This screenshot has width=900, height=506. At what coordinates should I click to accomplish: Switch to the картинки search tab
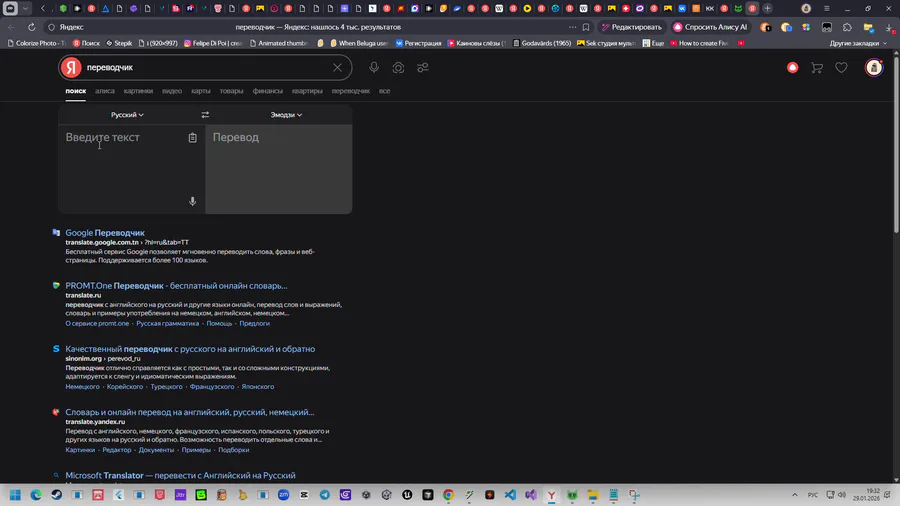(138, 91)
